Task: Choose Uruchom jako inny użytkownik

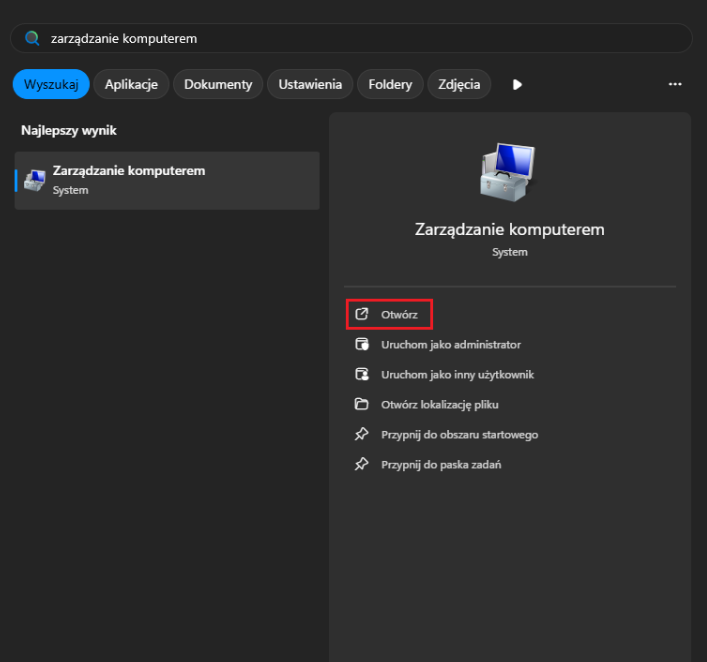Action: (457, 374)
